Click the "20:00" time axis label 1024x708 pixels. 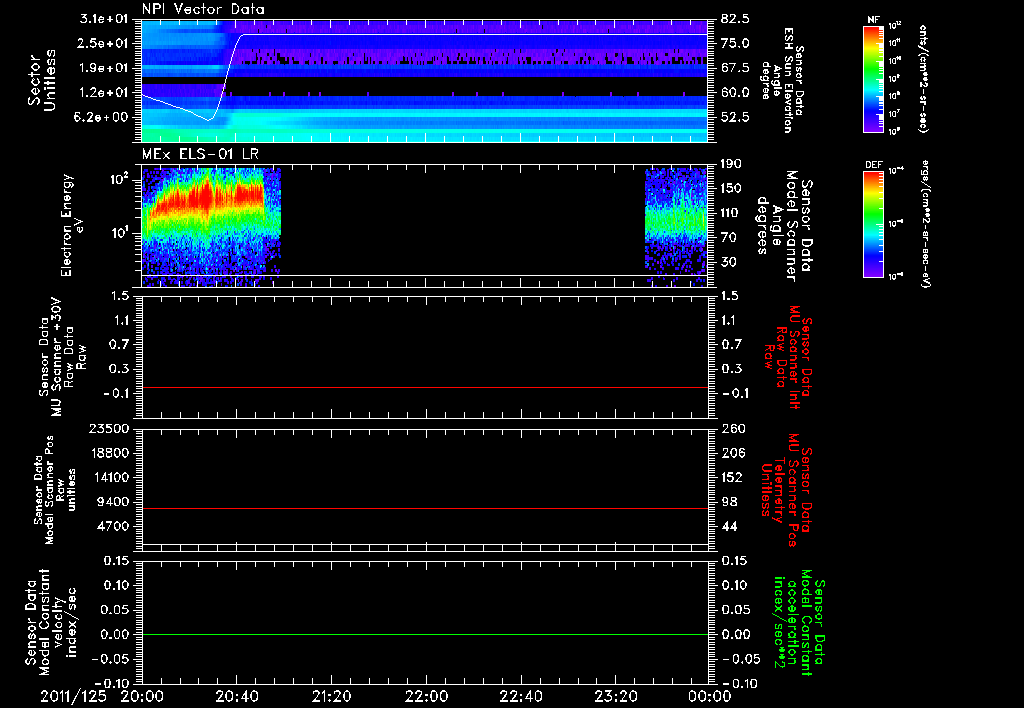pyautogui.click(x=141, y=696)
